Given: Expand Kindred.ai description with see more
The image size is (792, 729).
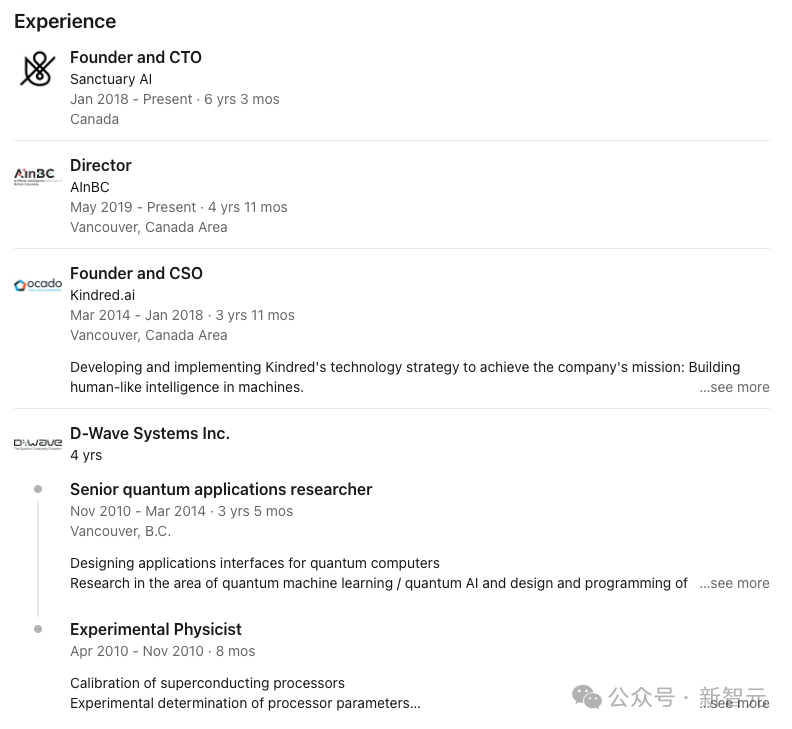Looking at the screenshot, I should point(734,387).
